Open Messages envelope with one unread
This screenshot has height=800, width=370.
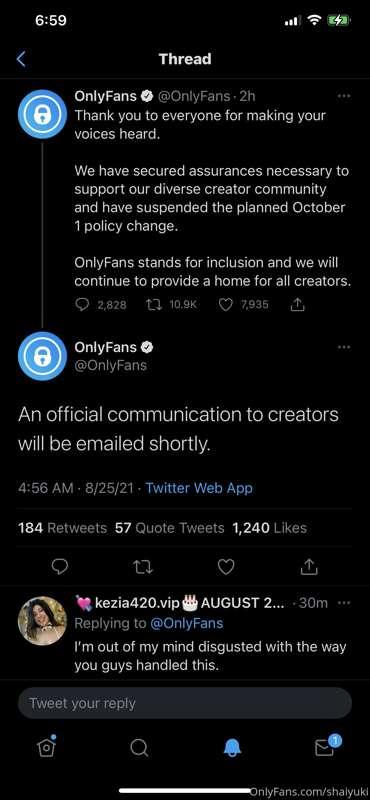pyautogui.click(x=325, y=746)
